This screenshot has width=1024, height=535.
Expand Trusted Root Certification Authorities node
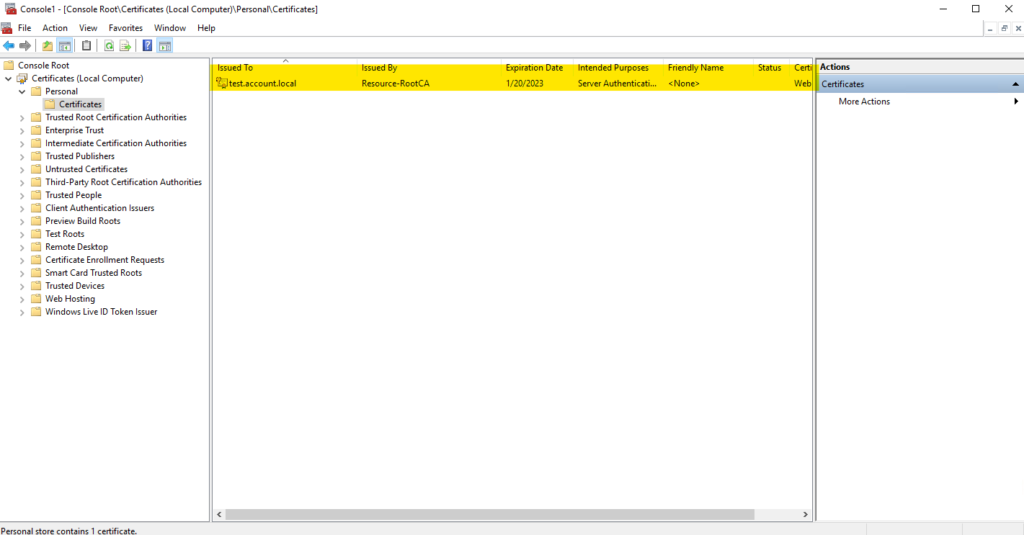[x=23, y=118]
